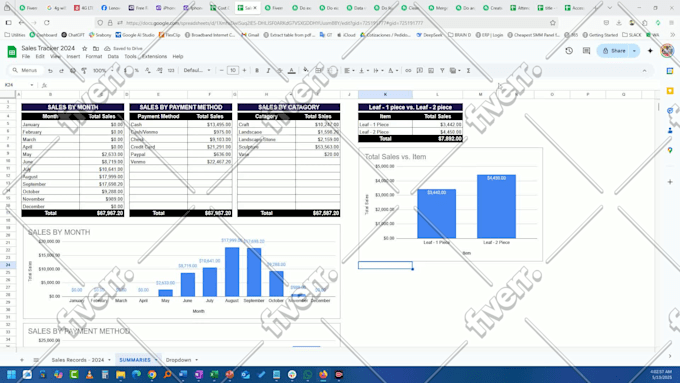The width and height of the screenshot is (680, 383).
Task: Open the Data menu
Action: pos(113,56)
